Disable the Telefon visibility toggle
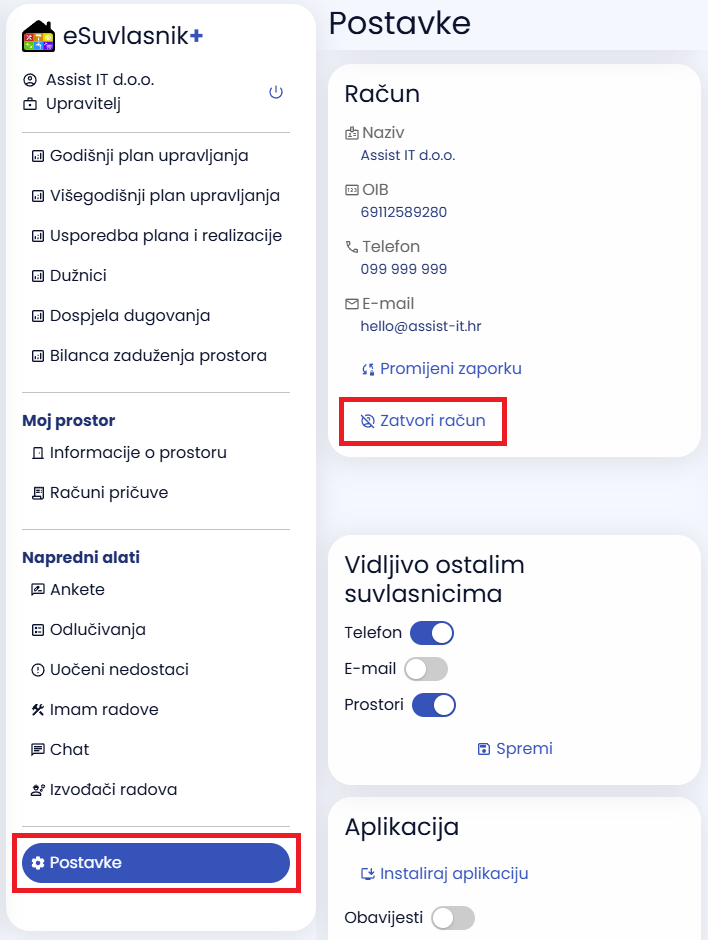The width and height of the screenshot is (708, 940). pyautogui.click(x=432, y=633)
